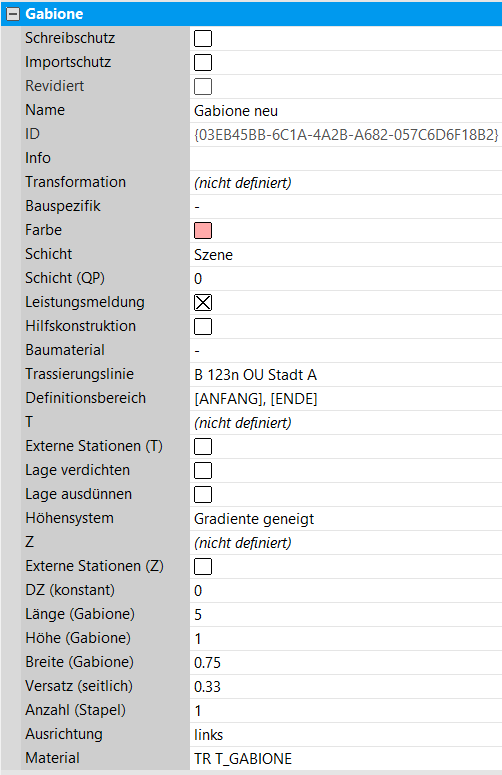Click the Material value TR T_GABIONE
Viewport: 502px width, 775px height.
point(346,758)
